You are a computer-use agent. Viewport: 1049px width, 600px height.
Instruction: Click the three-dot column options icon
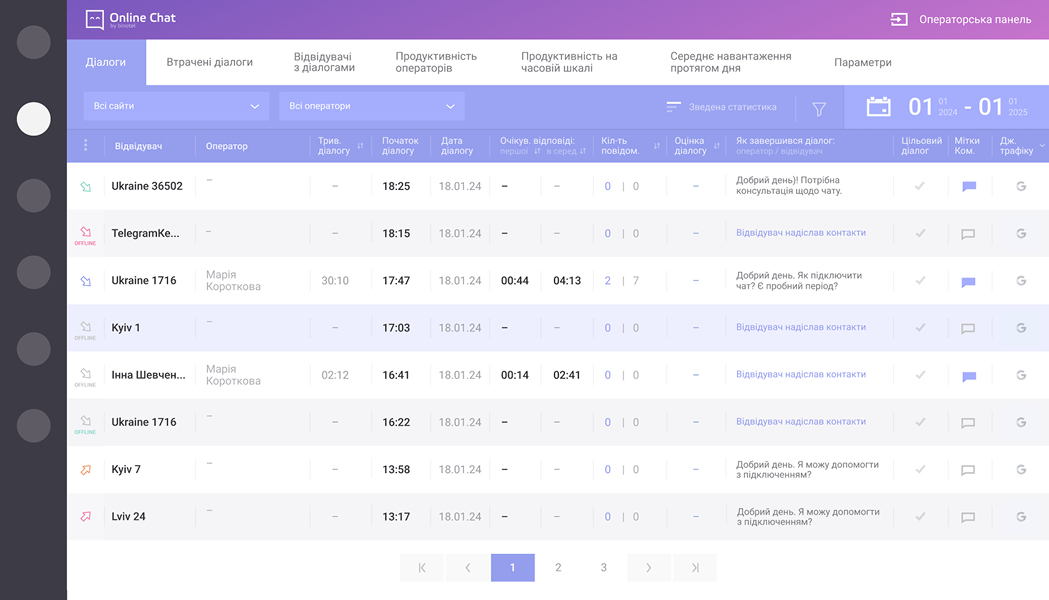point(85,146)
